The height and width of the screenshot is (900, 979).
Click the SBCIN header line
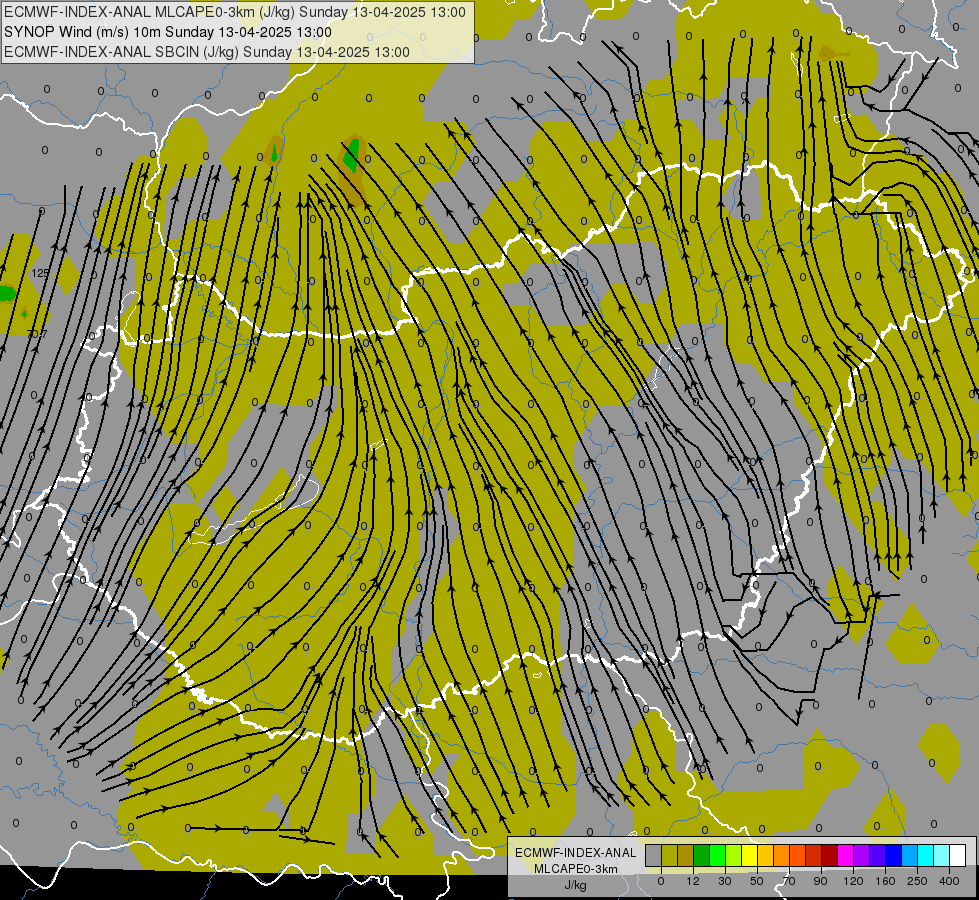207,52
